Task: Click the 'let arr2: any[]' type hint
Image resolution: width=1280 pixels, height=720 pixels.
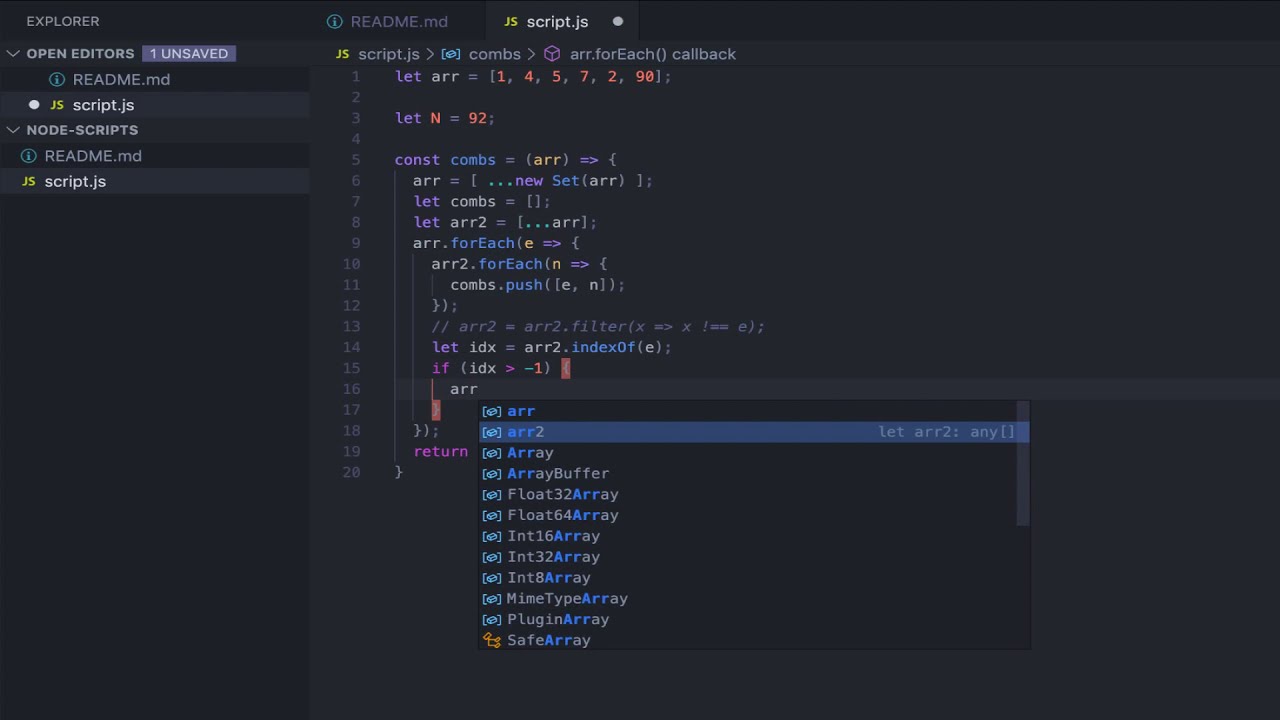Action: tap(946, 432)
